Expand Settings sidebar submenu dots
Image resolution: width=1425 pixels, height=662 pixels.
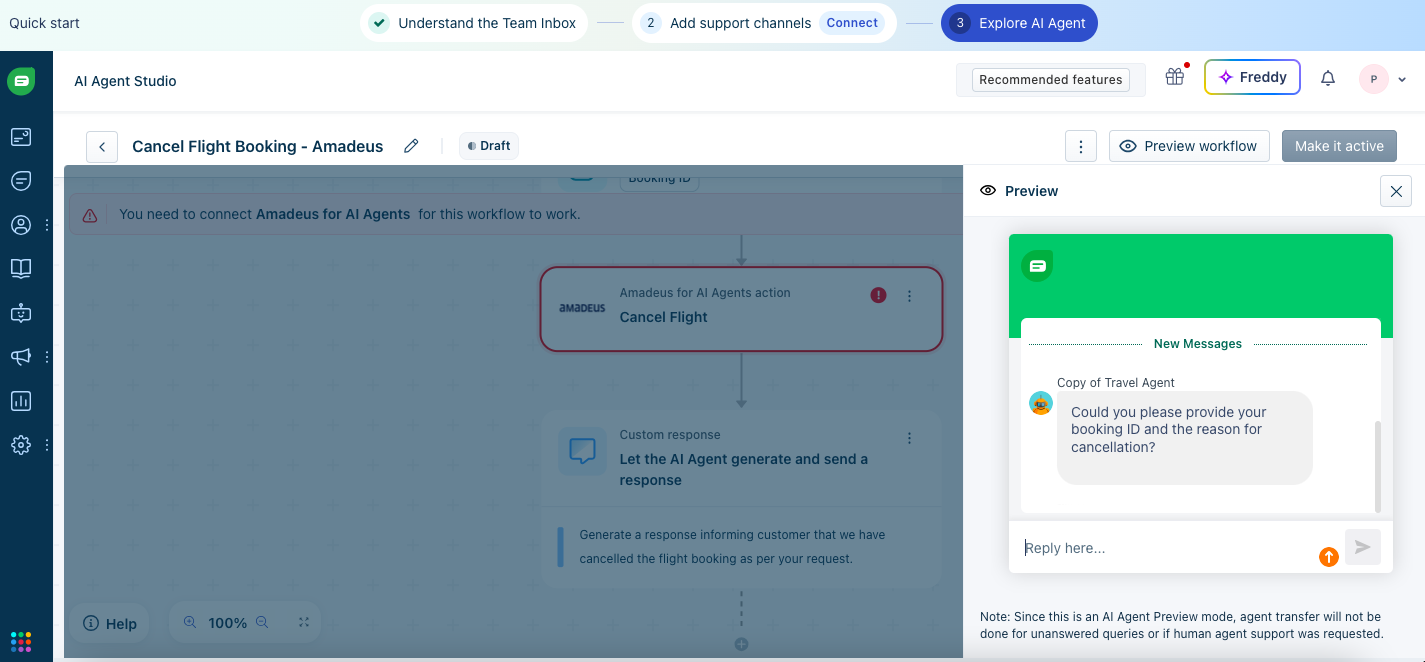click(x=47, y=445)
